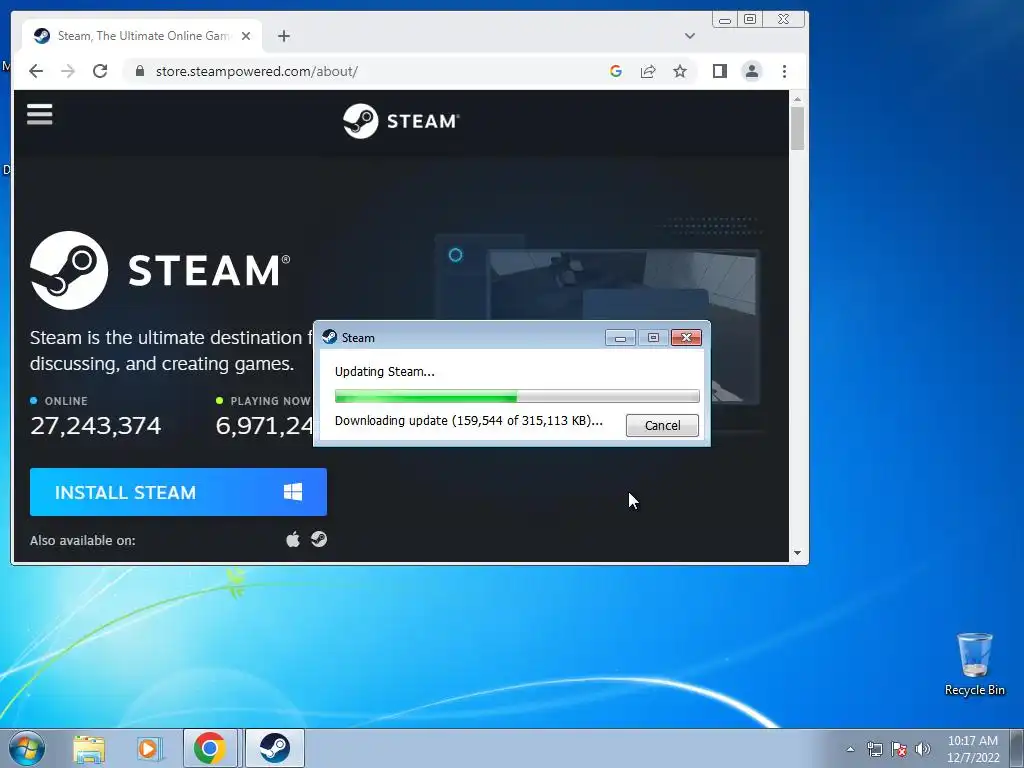Minimize the Chrome window
Image resolution: width=1024 pixels, height=768 pixels.
(x=724, y=20)
